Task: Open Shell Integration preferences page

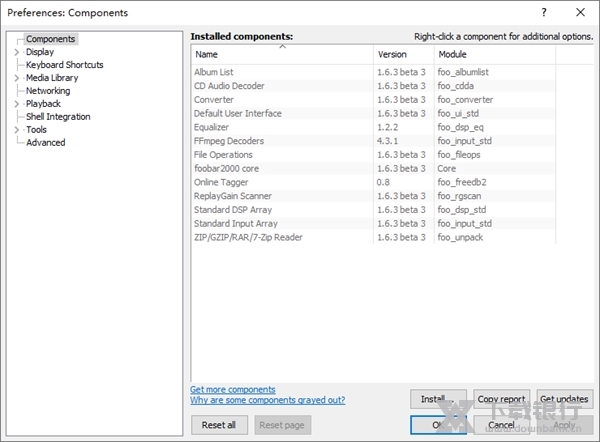Action: click(x=58, y=117)
